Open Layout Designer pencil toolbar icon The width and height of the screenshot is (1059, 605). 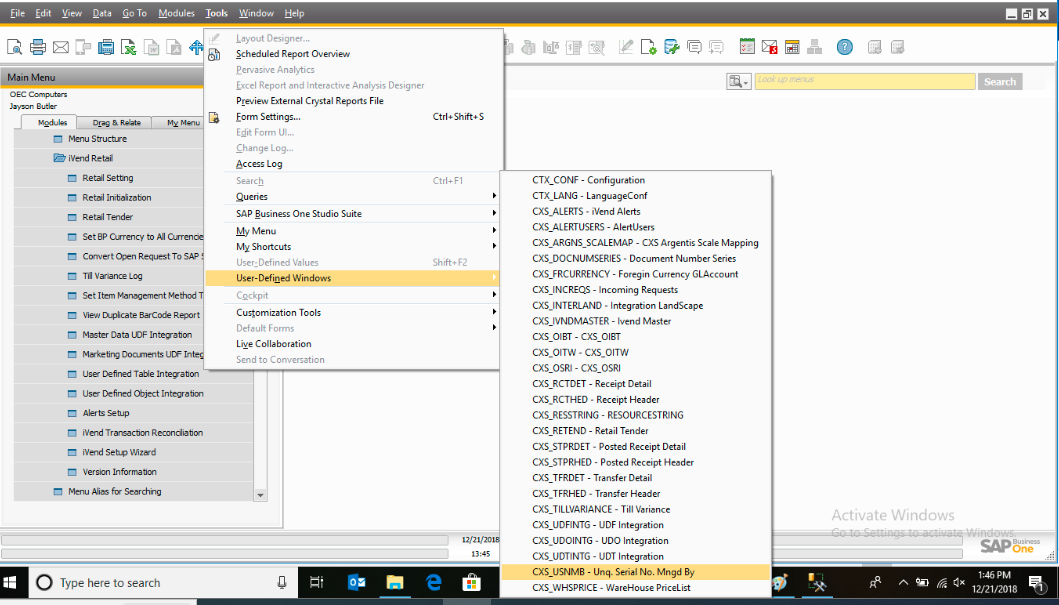point(626,47)
